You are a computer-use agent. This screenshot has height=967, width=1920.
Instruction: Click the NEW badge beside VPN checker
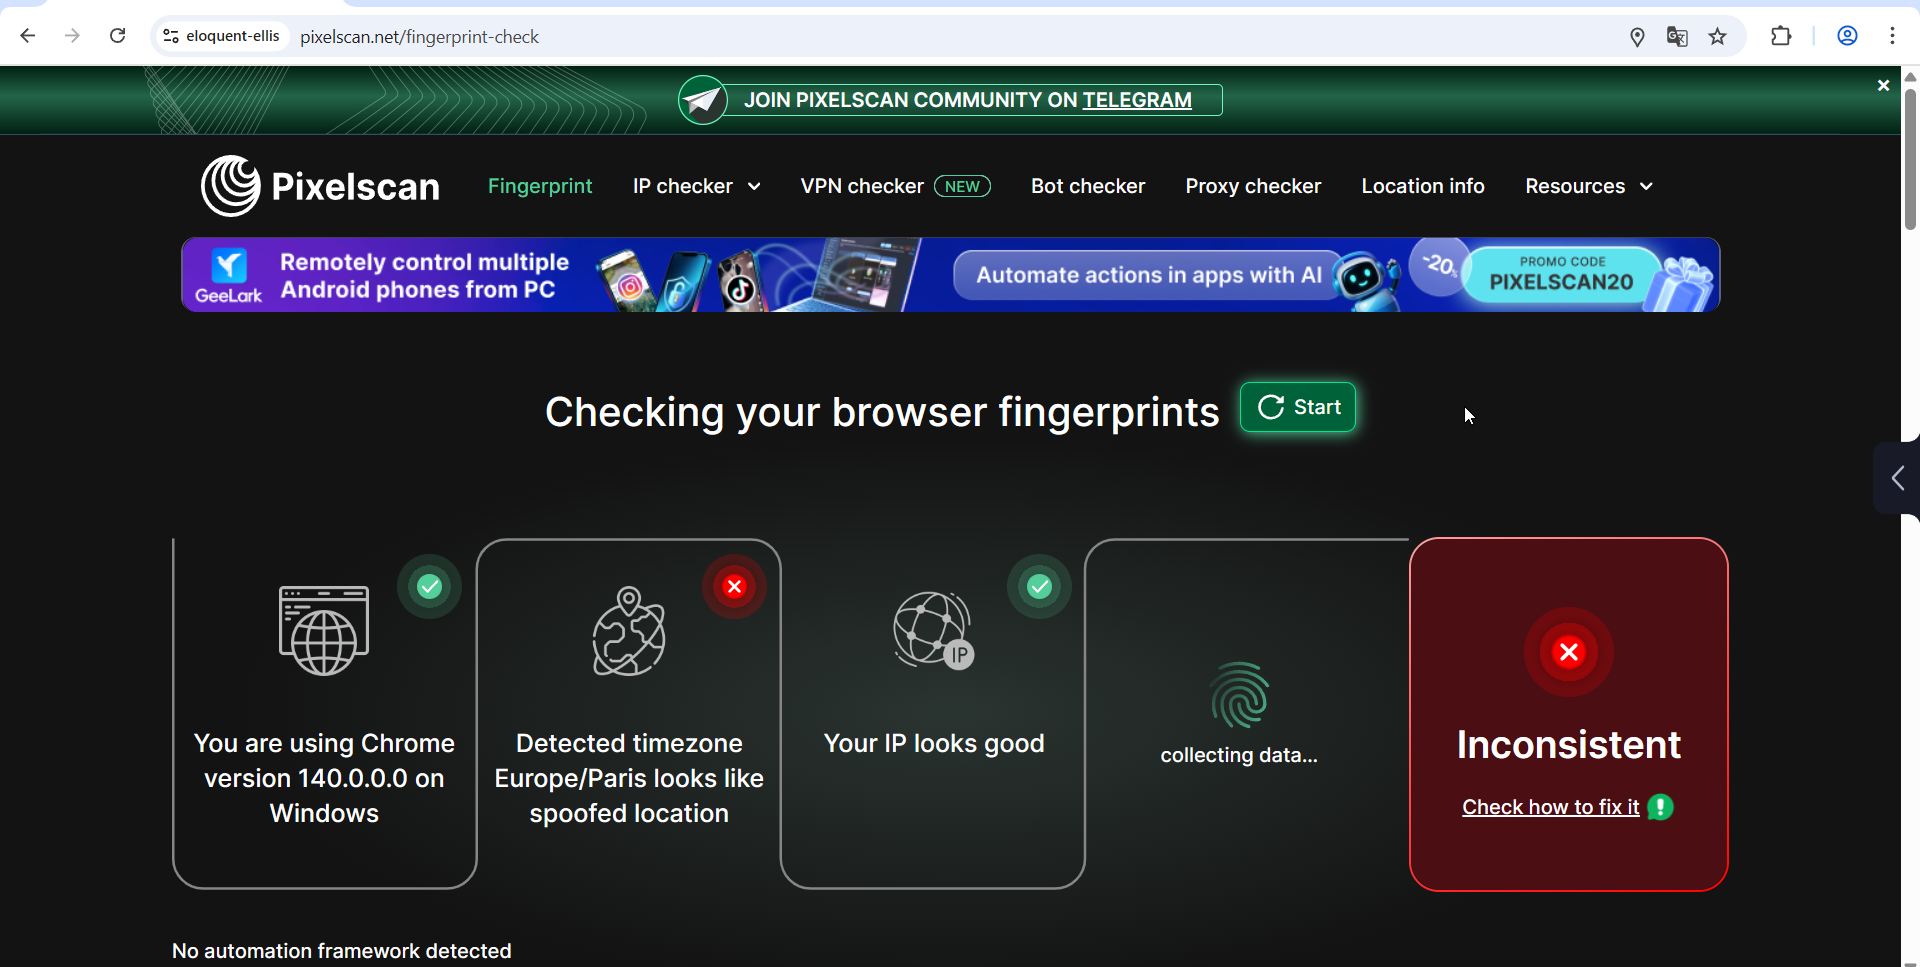pos(962,186)
